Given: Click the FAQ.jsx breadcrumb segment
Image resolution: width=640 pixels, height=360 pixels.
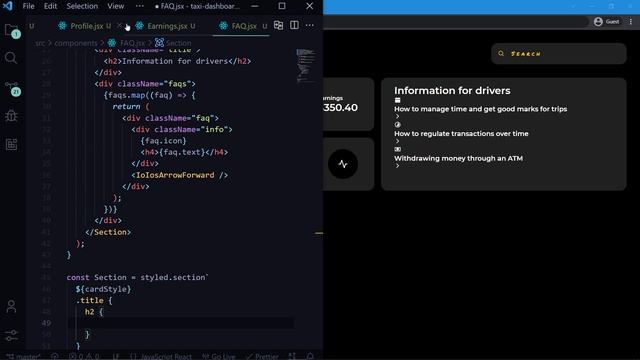Looking at the screenshot, I should [132, 43].
